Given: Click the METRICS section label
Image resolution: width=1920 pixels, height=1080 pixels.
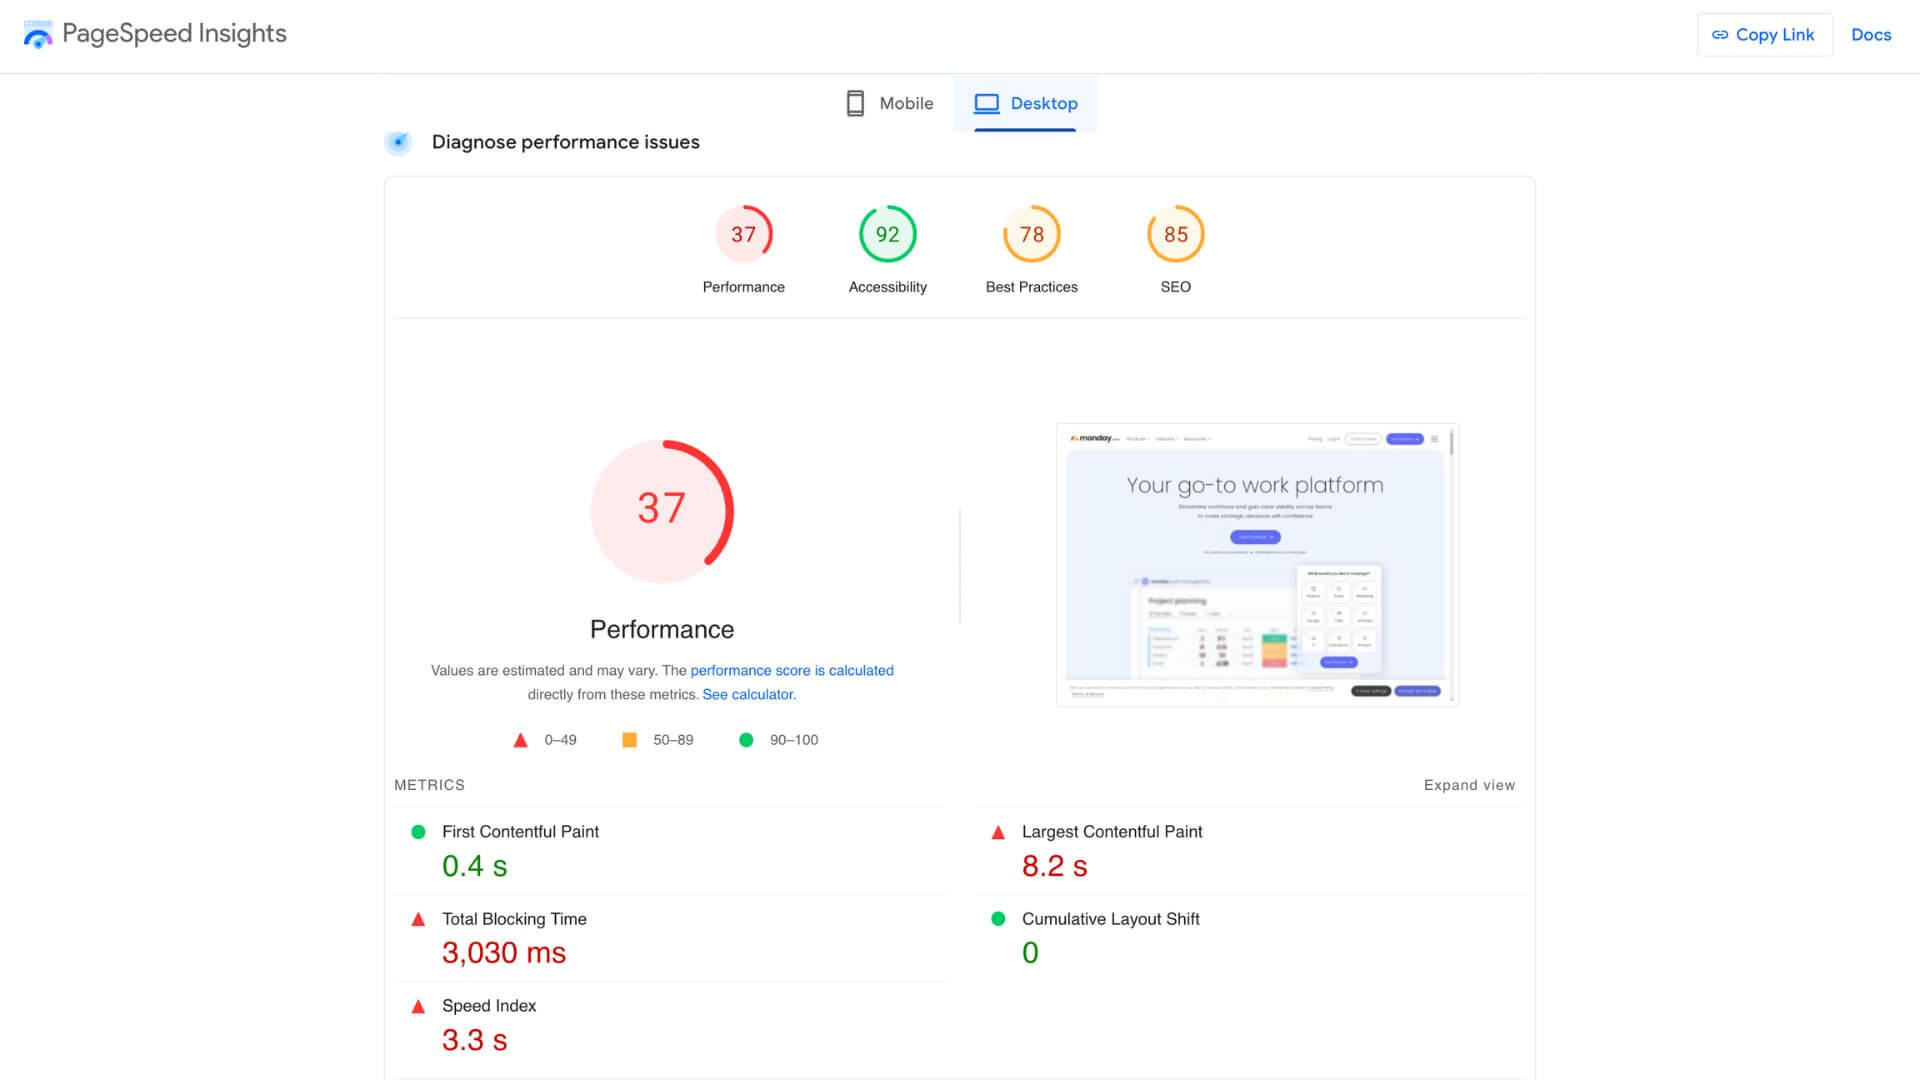Looking at the screenshot, I should click(429, 786).
